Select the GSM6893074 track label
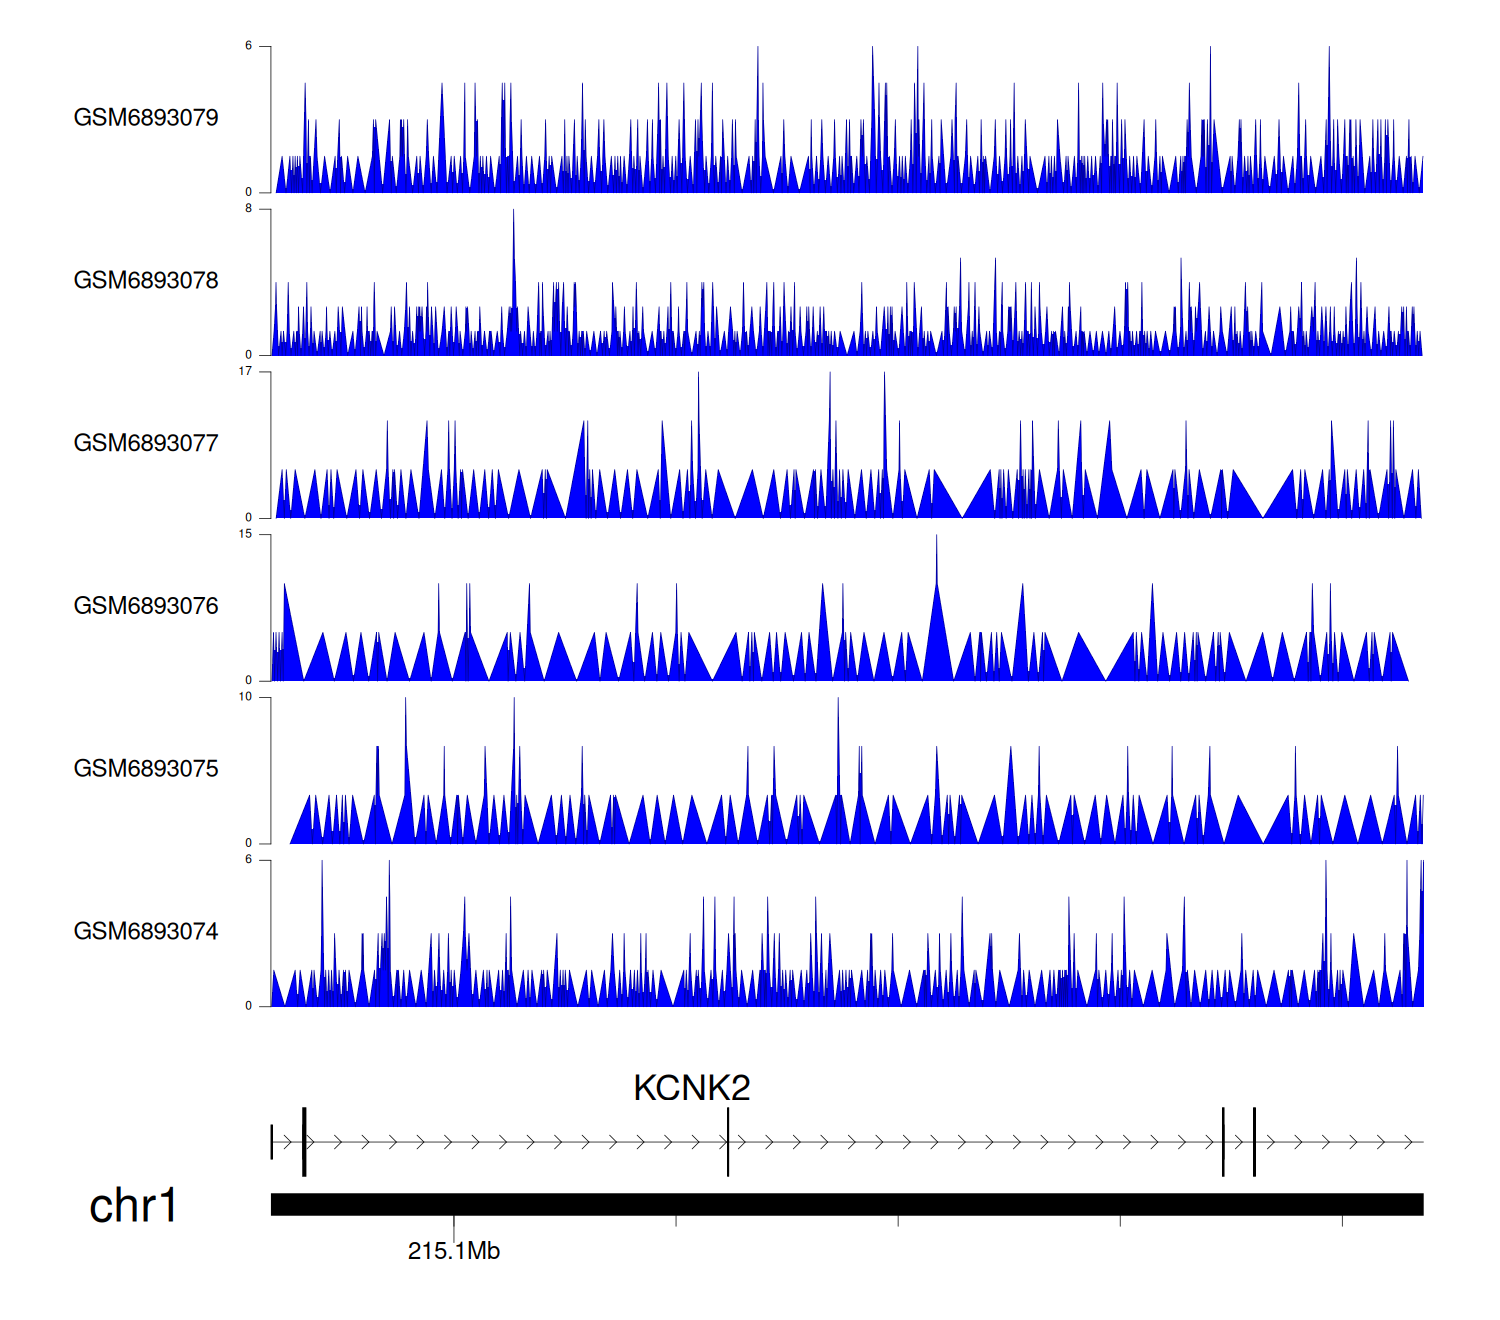The height and width of the screenshot is (1320, 1500). tap(146, 932)
